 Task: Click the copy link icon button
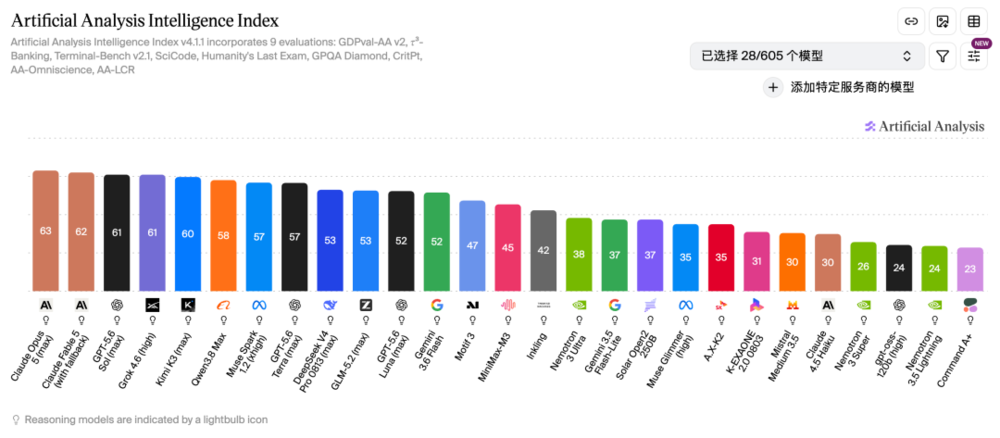tap(911, 22)
